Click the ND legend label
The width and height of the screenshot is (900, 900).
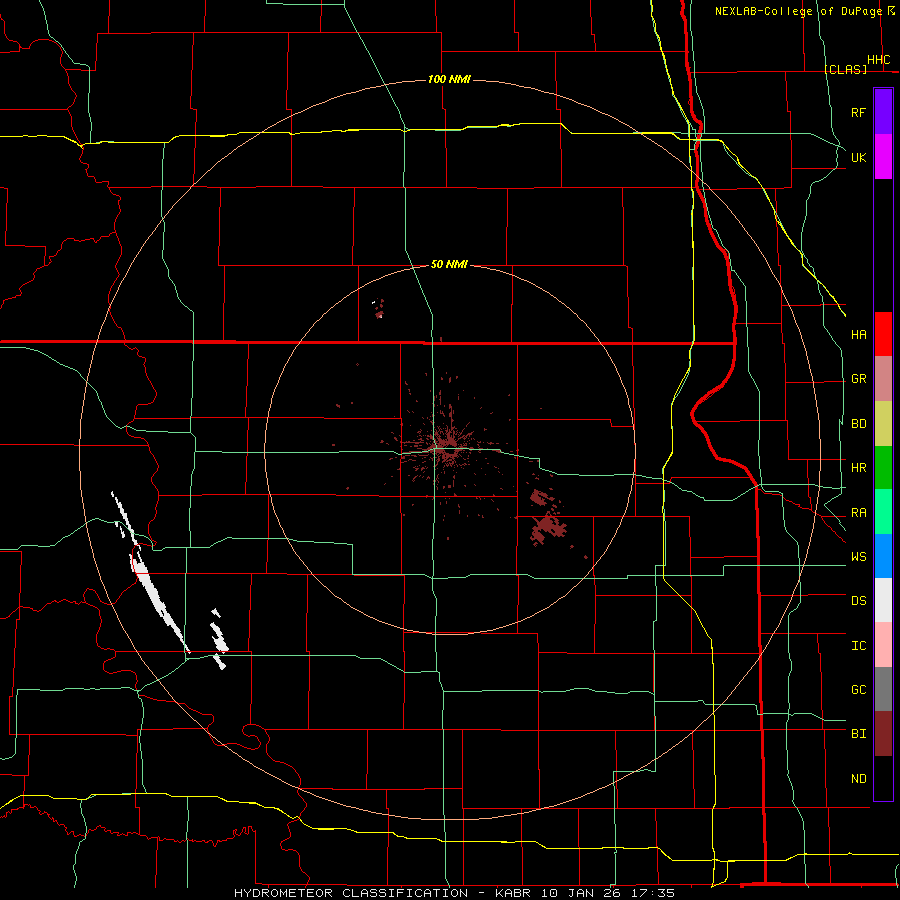click(x=858, y=778)
